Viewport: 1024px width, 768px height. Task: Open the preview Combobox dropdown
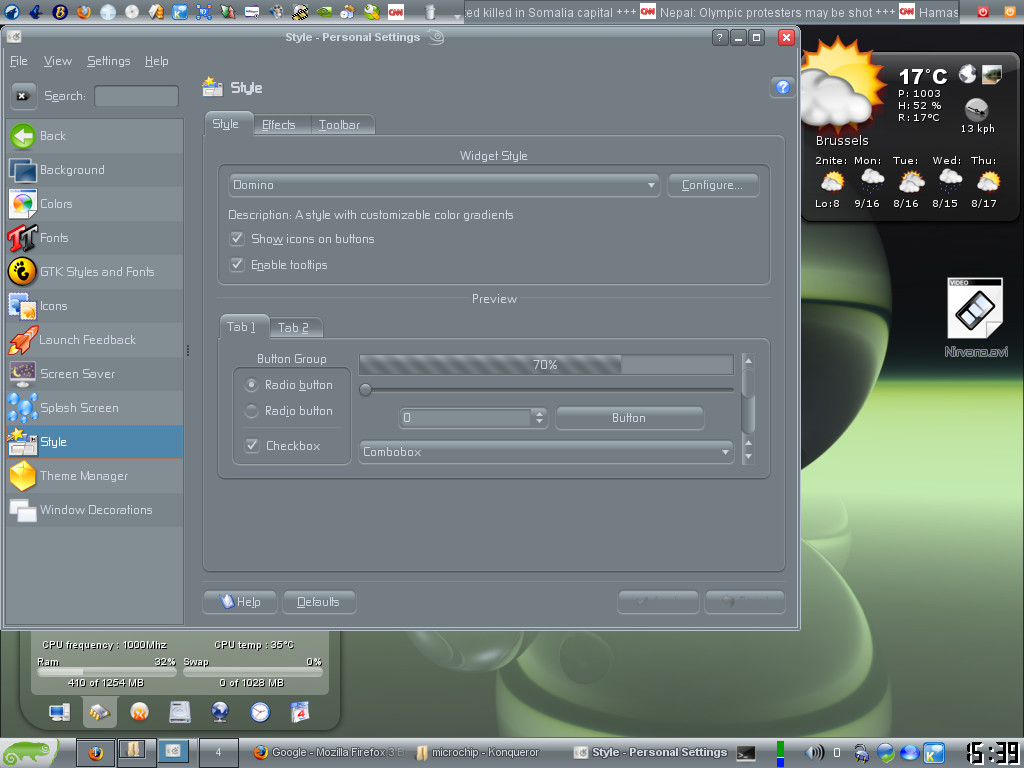click(546, 452)
